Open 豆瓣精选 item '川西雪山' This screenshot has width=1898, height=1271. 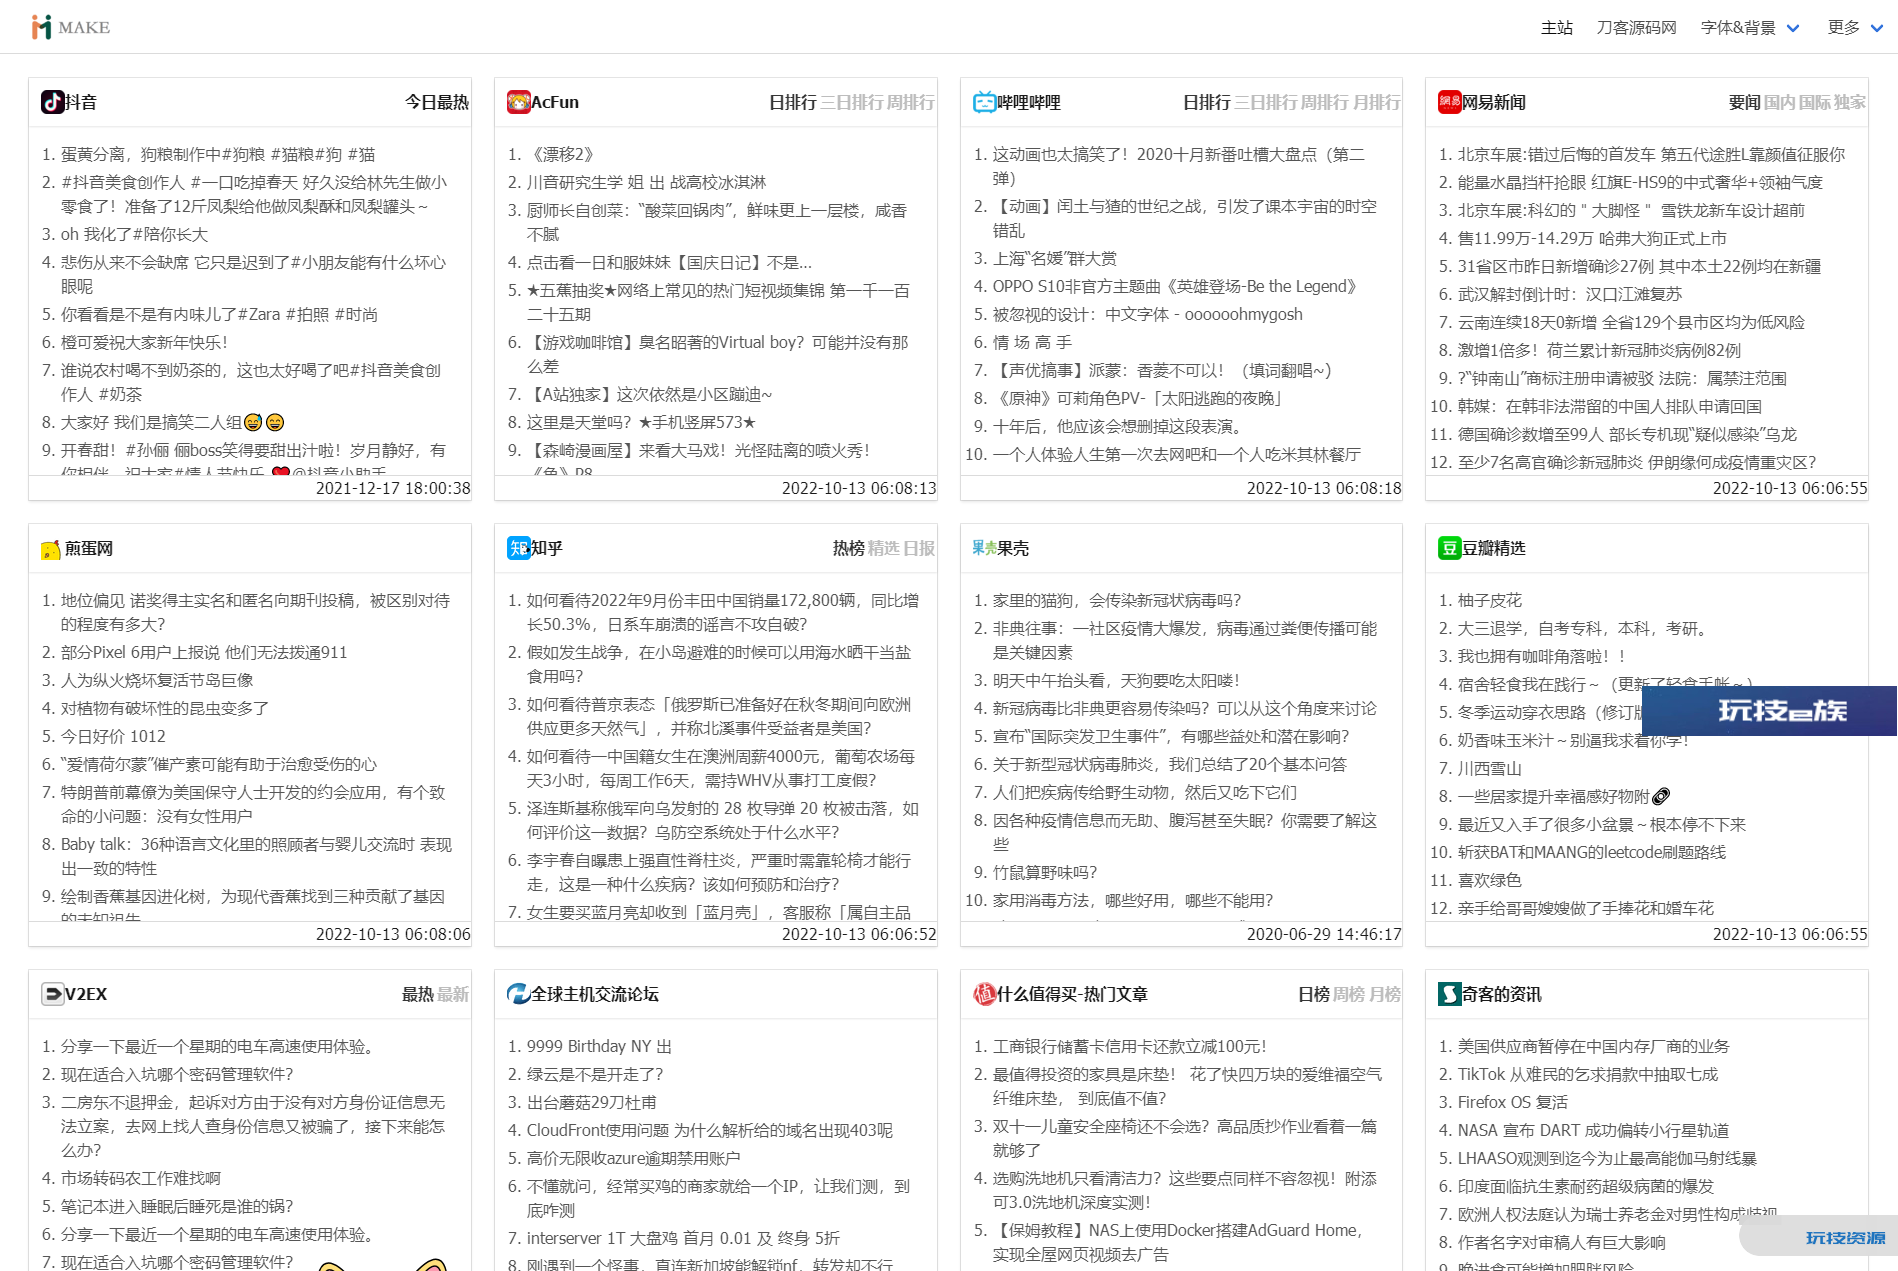[1490, 768]
